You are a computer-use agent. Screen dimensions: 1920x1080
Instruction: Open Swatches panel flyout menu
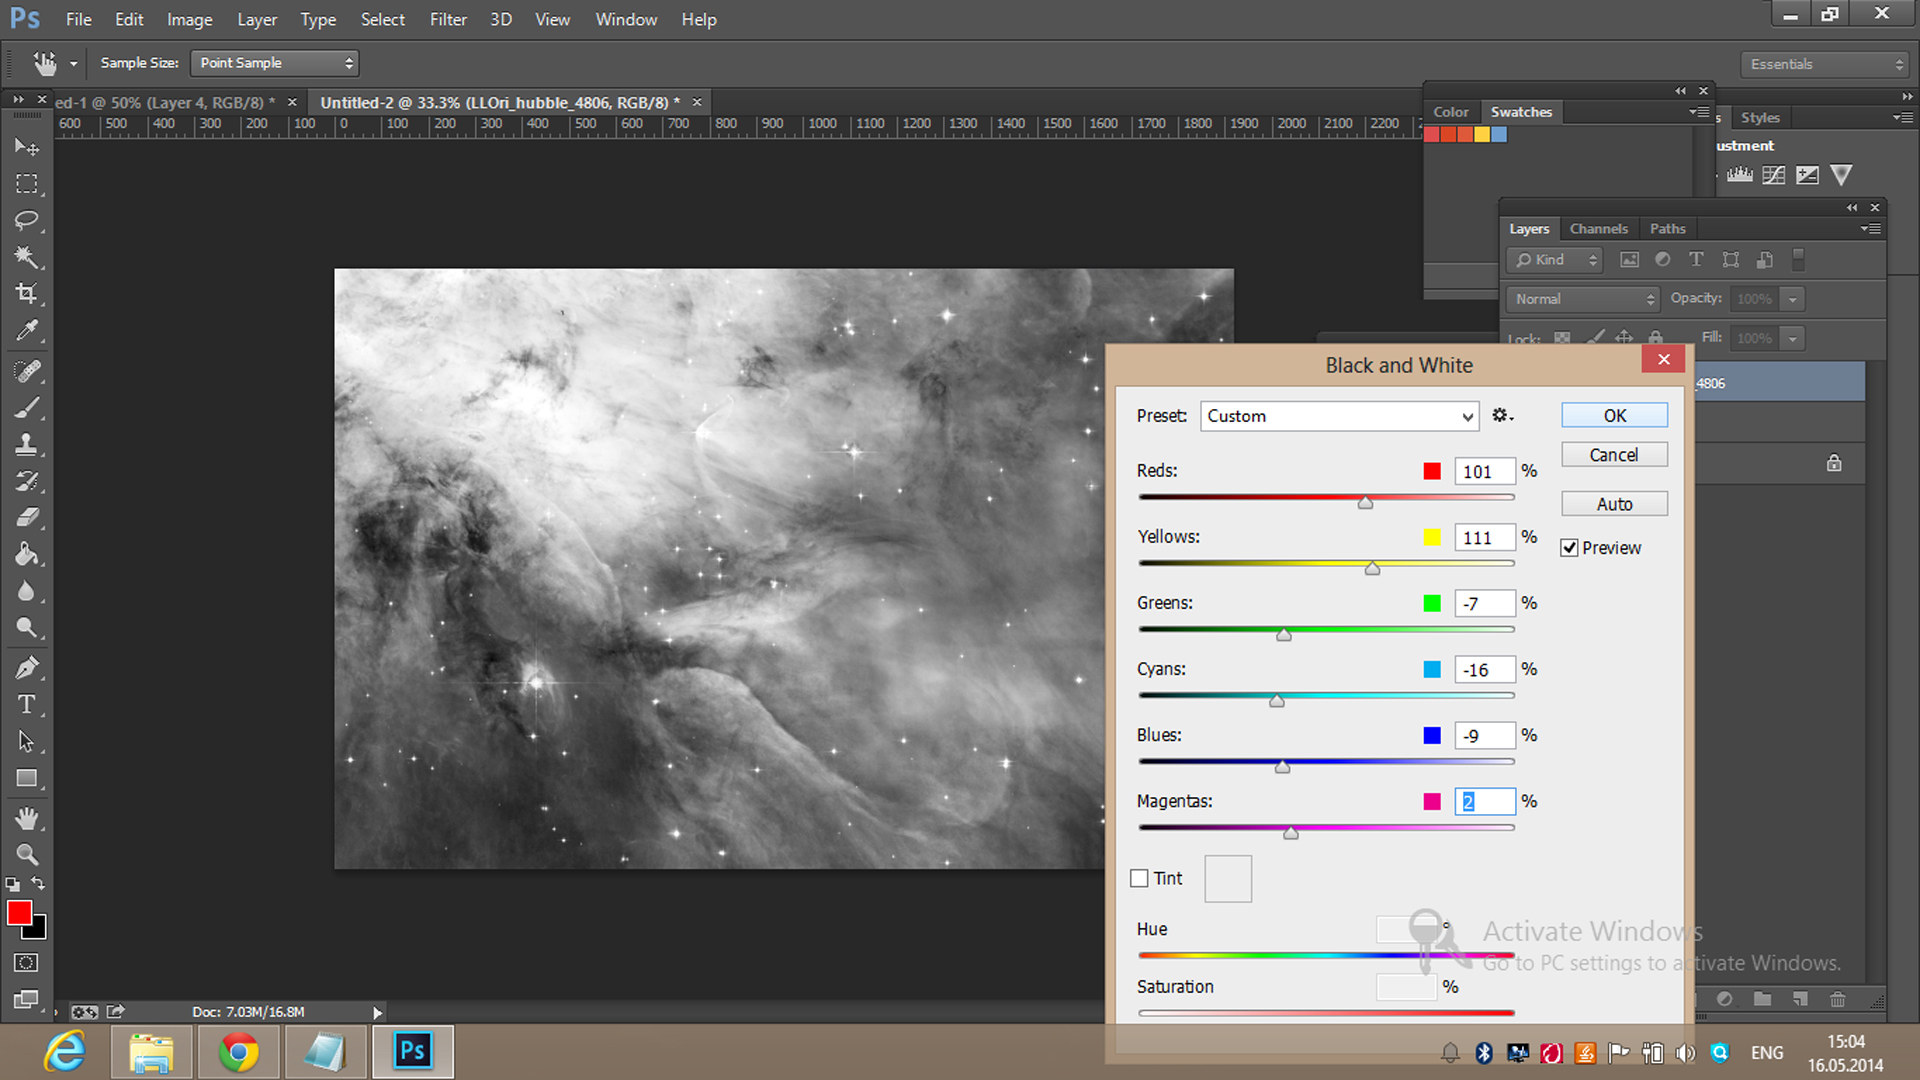coord(1699,112)
